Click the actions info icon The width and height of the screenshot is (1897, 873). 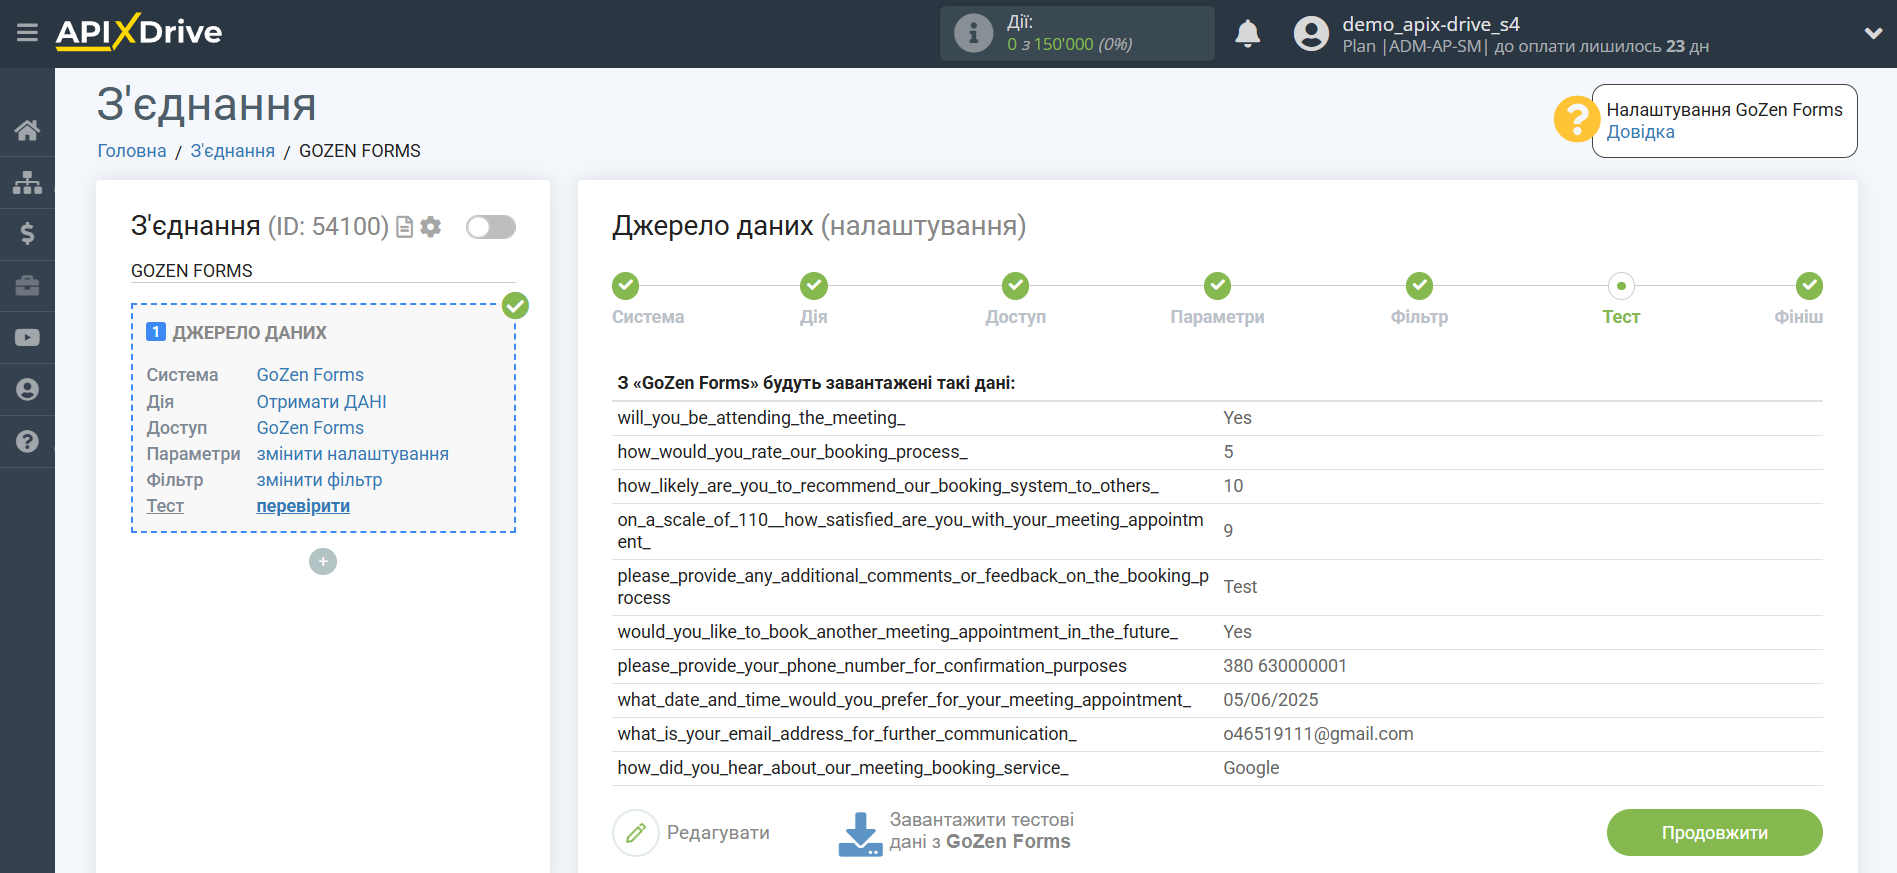tap(973, 33)
